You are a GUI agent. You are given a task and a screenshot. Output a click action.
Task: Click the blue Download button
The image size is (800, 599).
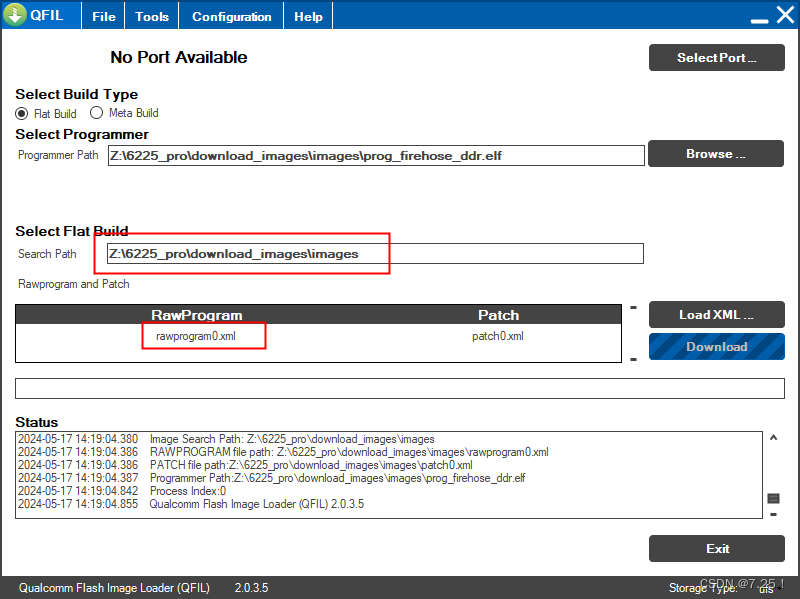click(x=716, y=346)
